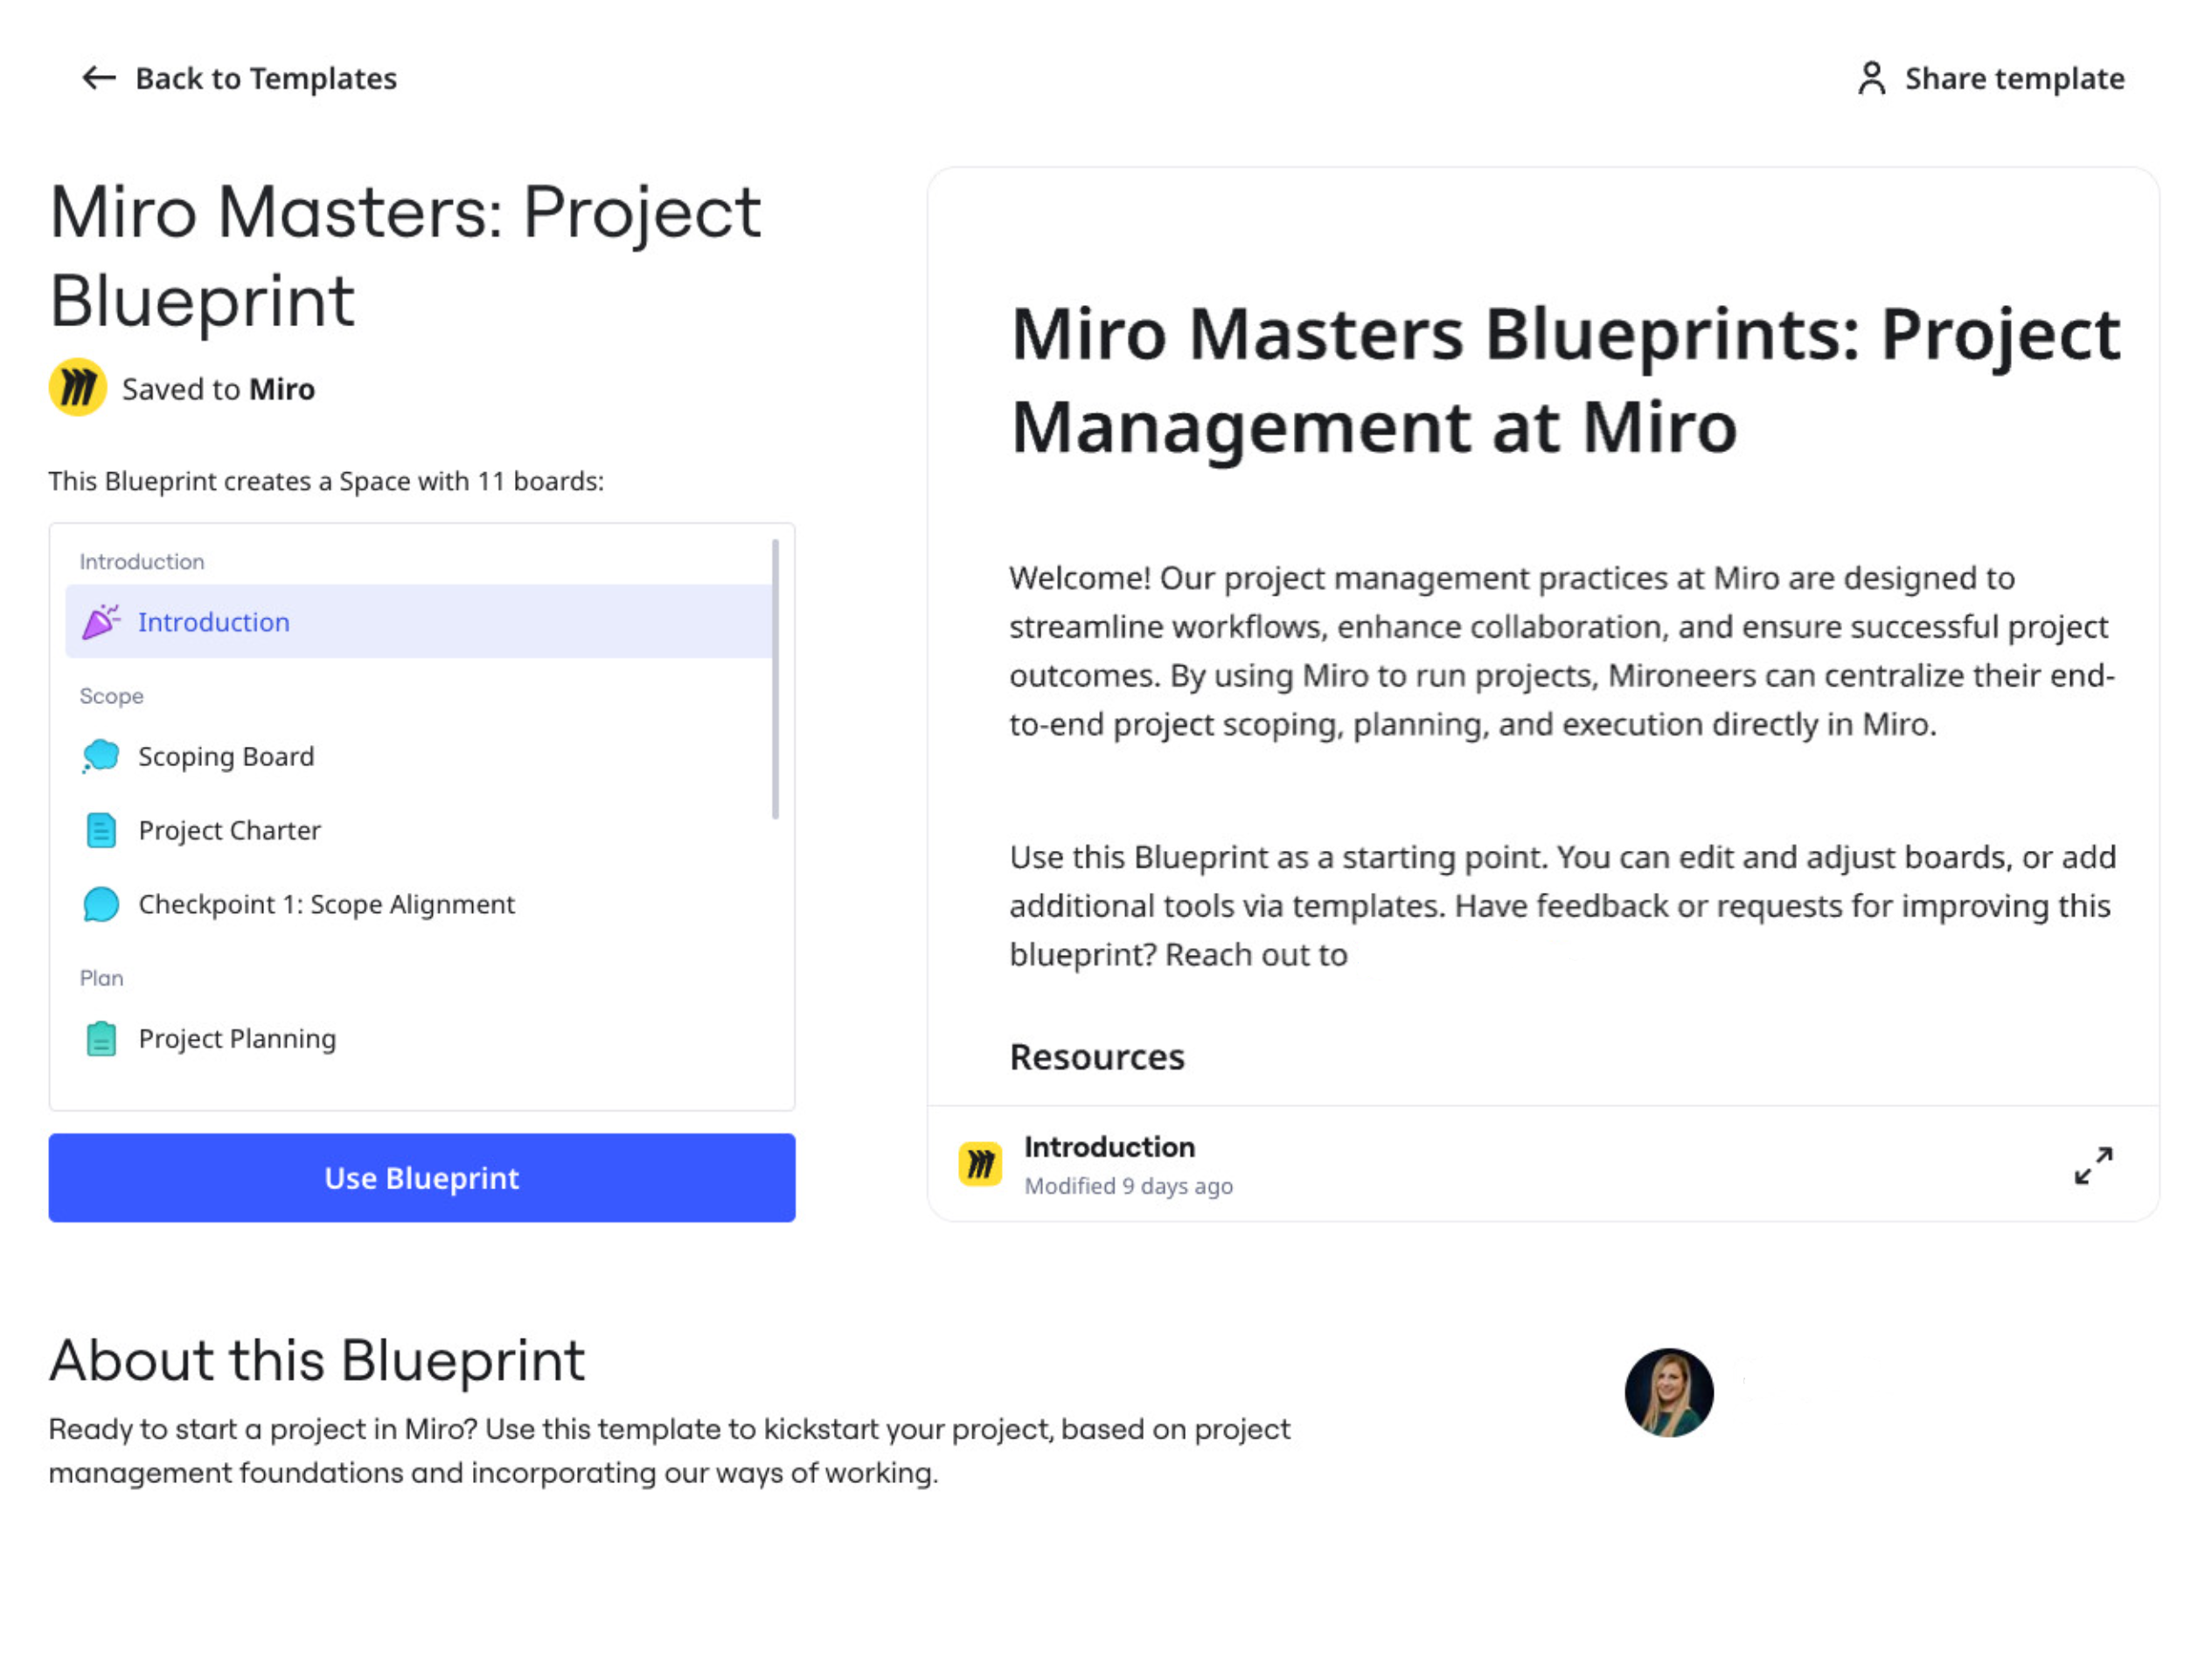Open Checkpoint 1: Scope Alignment board
2212x1672 pixels.
(x=327, y=904)
